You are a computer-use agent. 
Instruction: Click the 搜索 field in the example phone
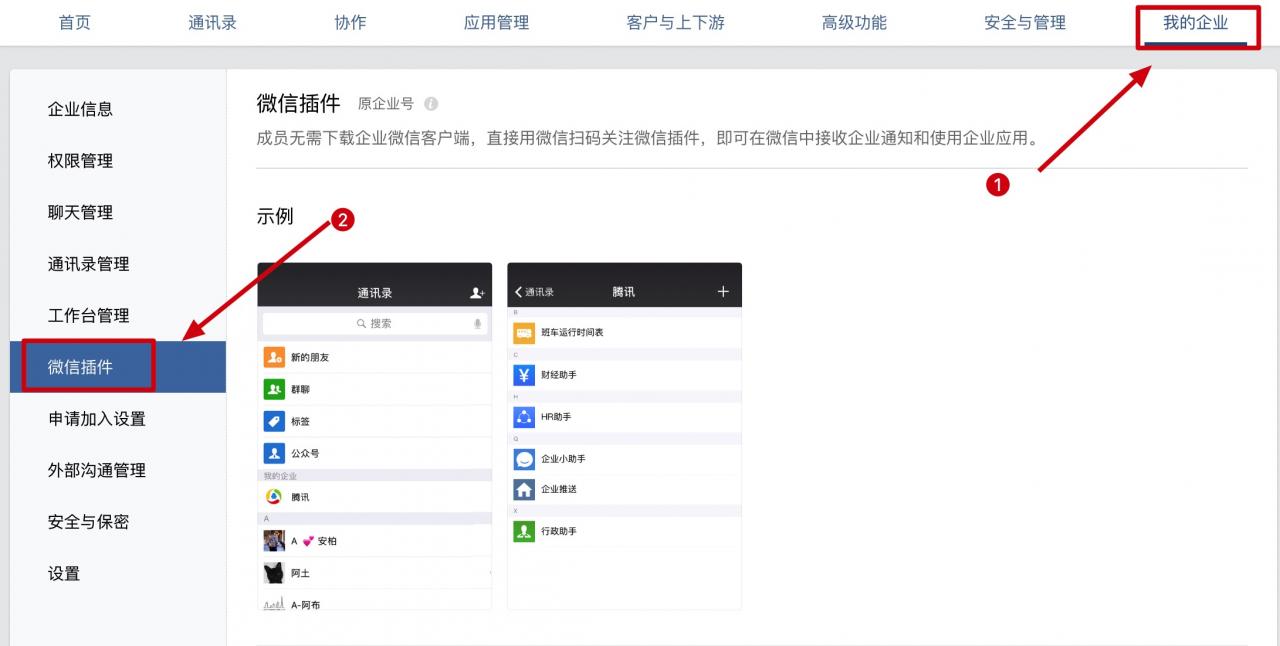(x=375, y=324)
